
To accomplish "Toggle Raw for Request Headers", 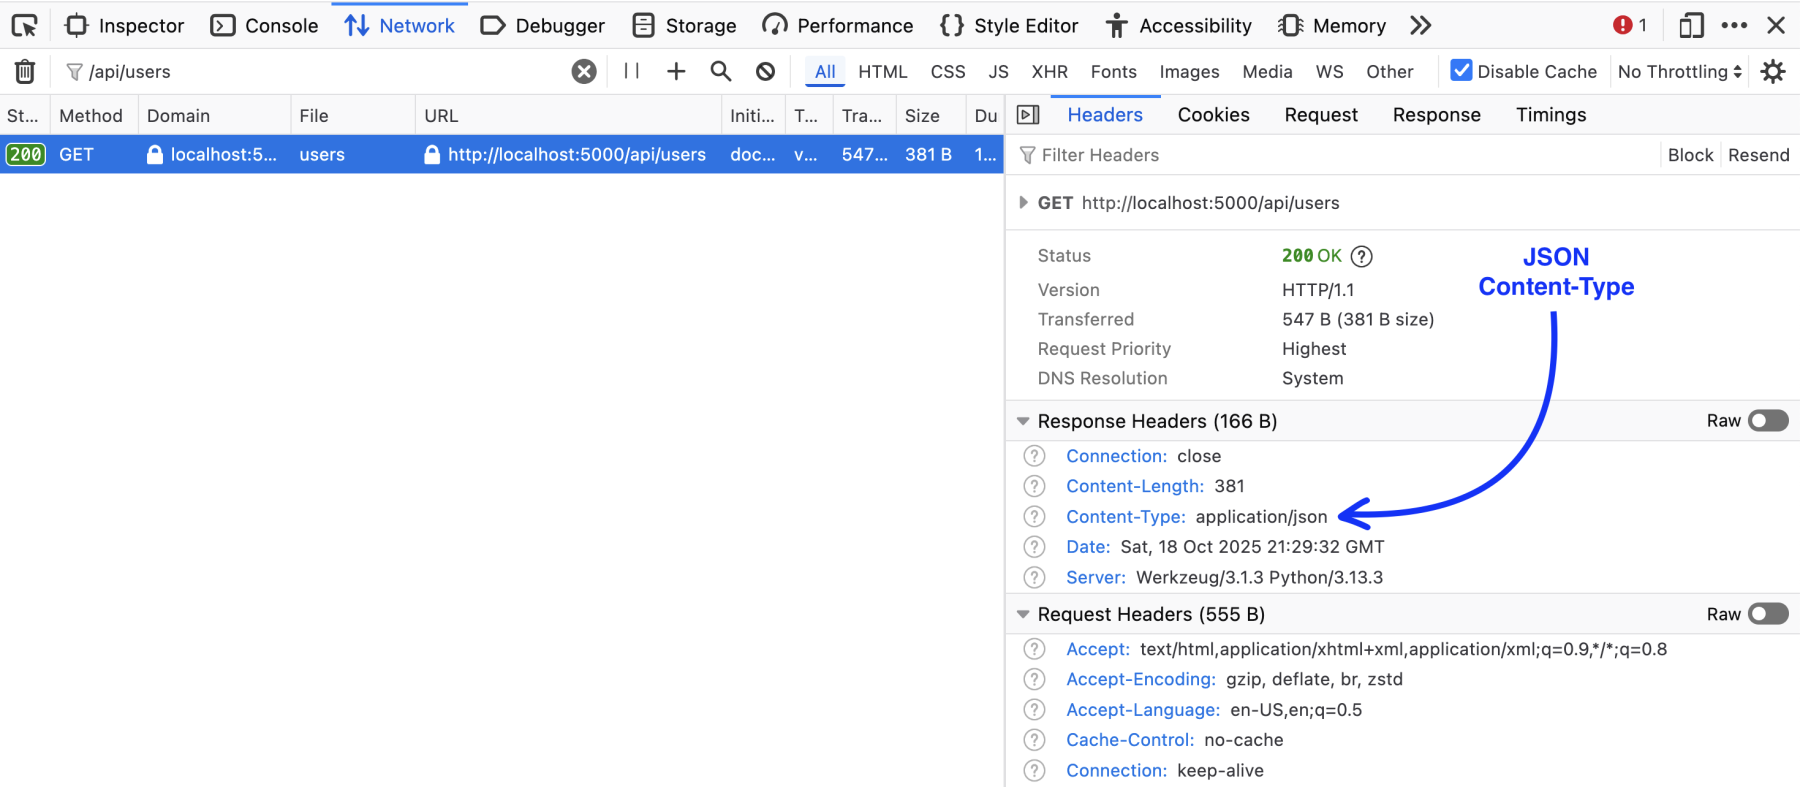I will tap(1767, 614).
